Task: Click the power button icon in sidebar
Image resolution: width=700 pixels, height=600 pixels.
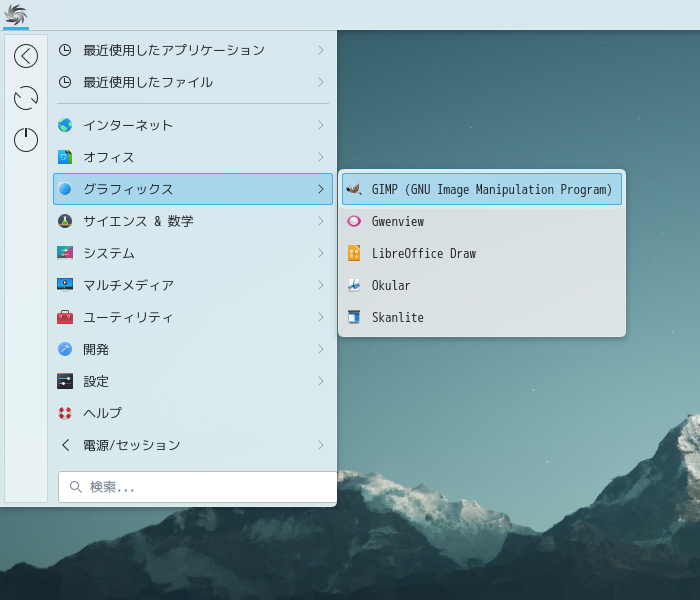Action: (x=26, y=140)
